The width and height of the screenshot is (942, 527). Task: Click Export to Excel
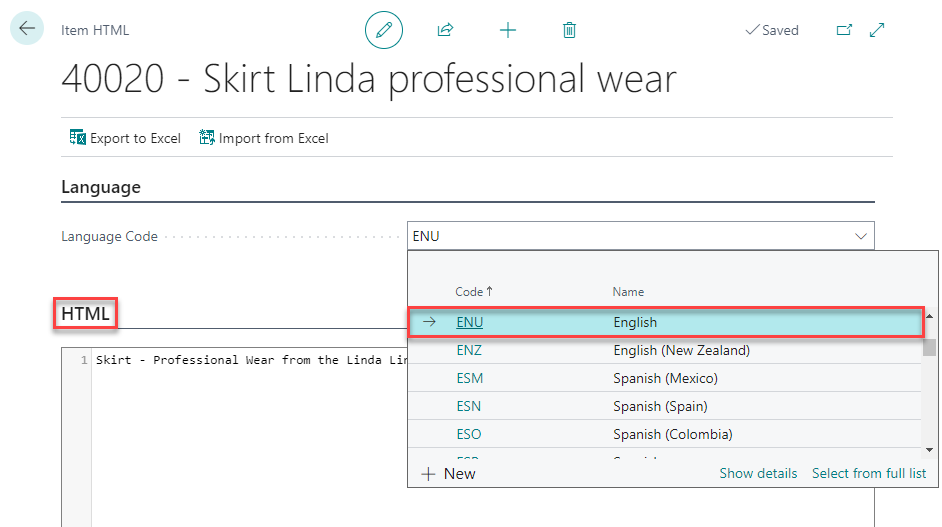pyautogui.click(x=125, y=138)
